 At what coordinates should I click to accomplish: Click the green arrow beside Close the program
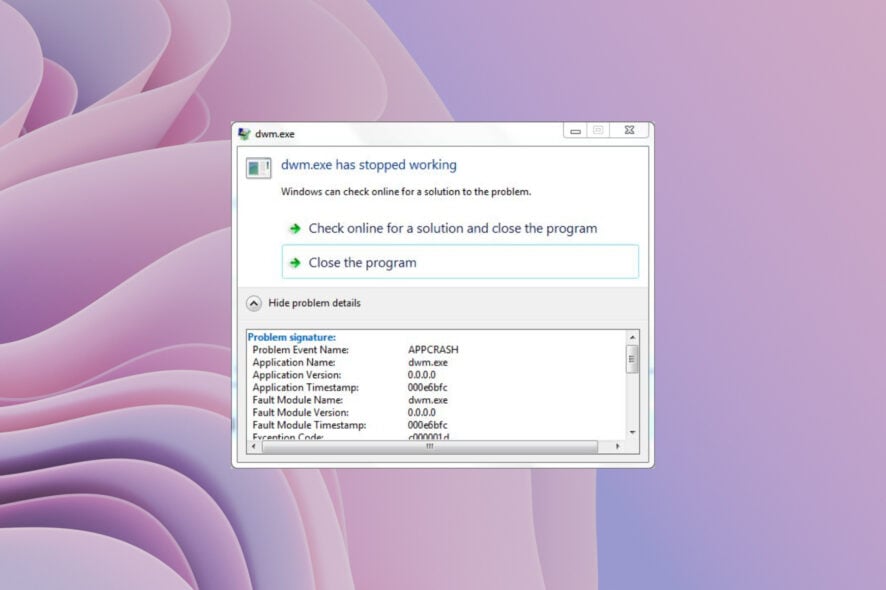(x=294, y=262)
